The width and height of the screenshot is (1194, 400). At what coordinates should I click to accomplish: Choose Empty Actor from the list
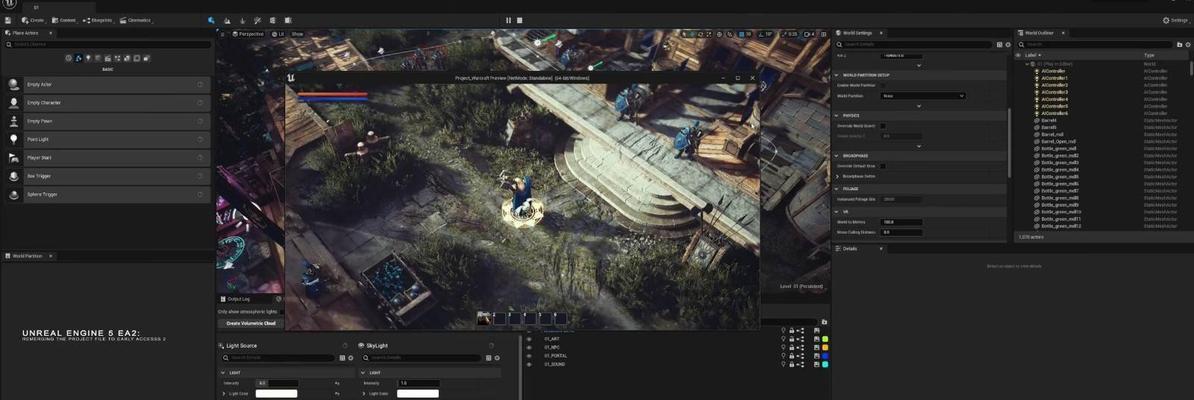tap(107, 84)
